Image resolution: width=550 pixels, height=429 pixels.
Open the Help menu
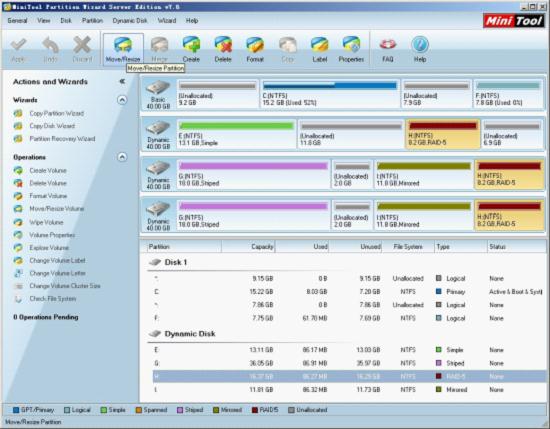(x=192, y=21)
